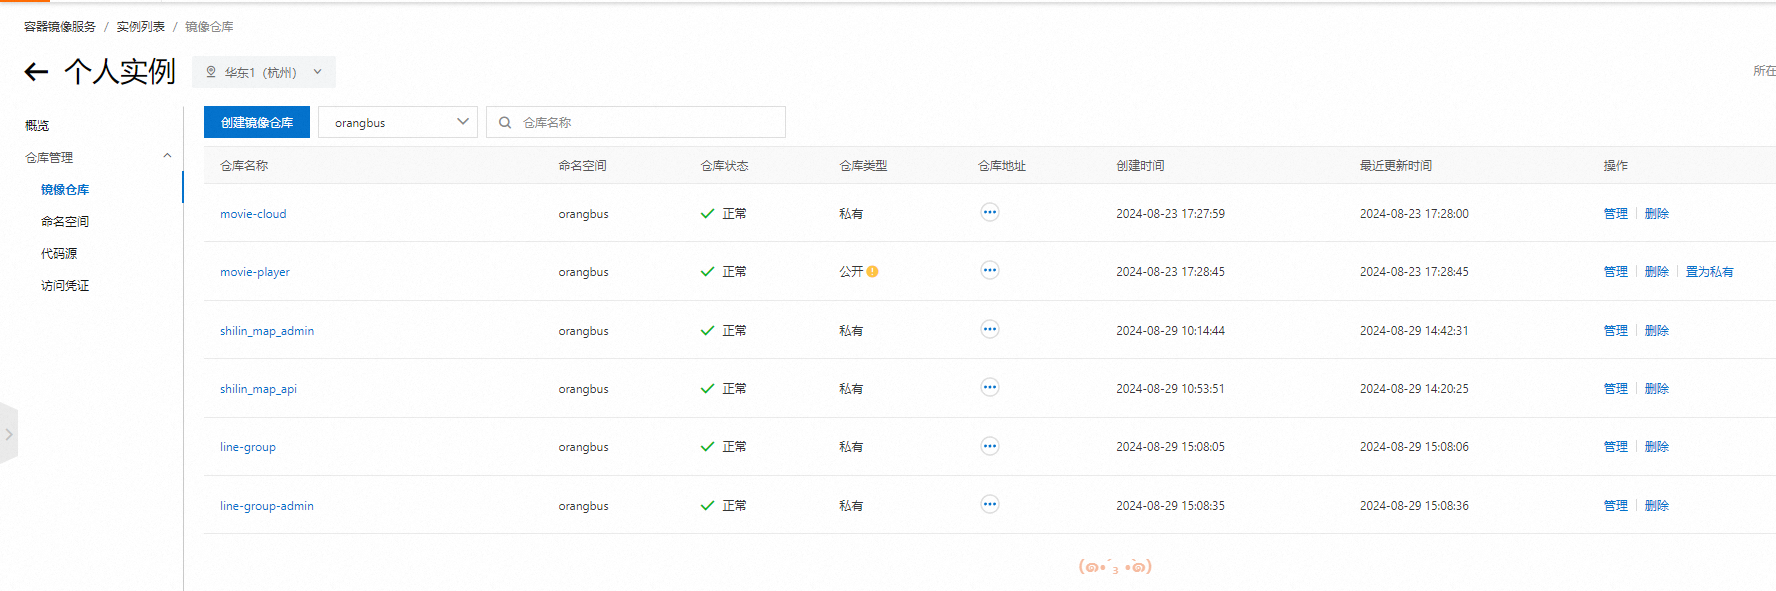
Task: Set movie-player to private via 置为私有
Action: coord(1709,272)
